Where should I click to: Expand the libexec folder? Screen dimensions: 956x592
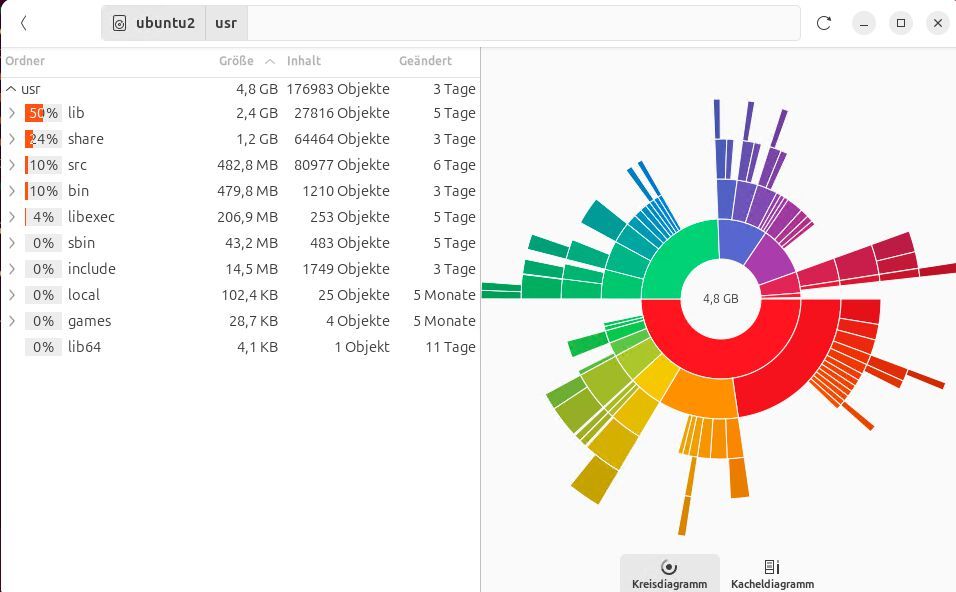[x=12, y=217]
